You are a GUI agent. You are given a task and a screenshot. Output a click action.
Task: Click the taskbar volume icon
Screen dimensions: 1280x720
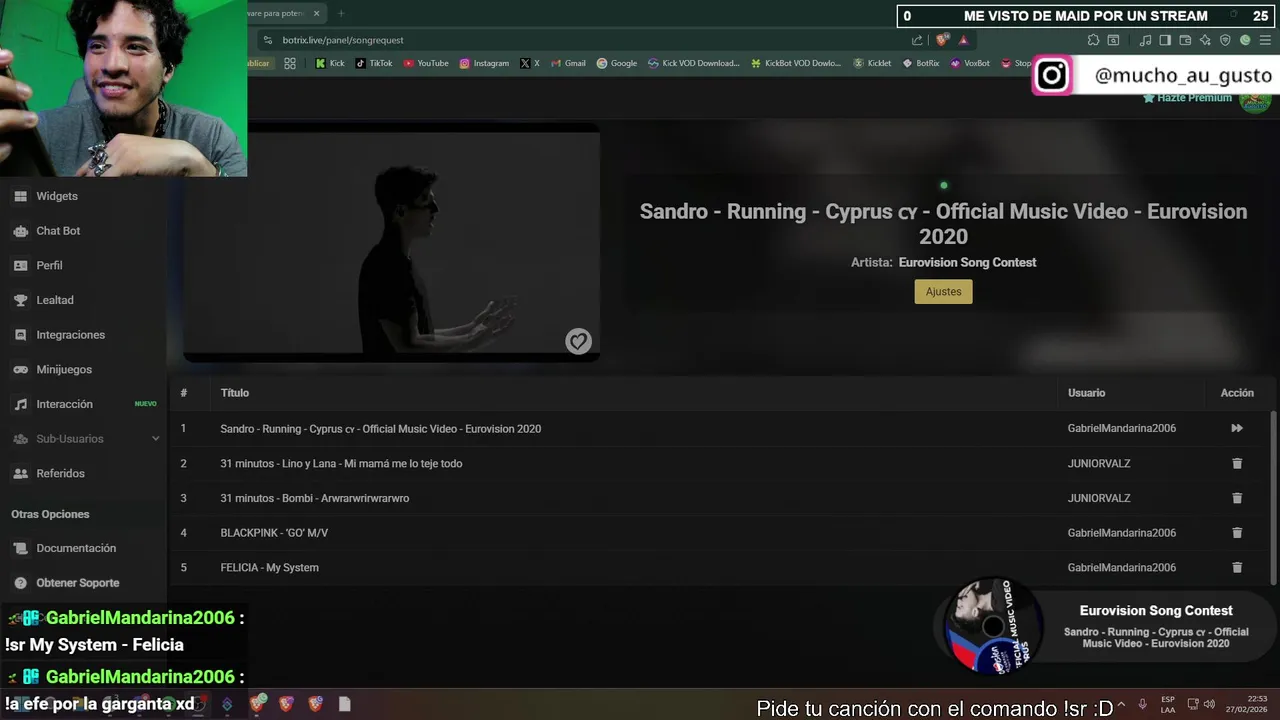pyautogui.click(x=1209, y=704)
